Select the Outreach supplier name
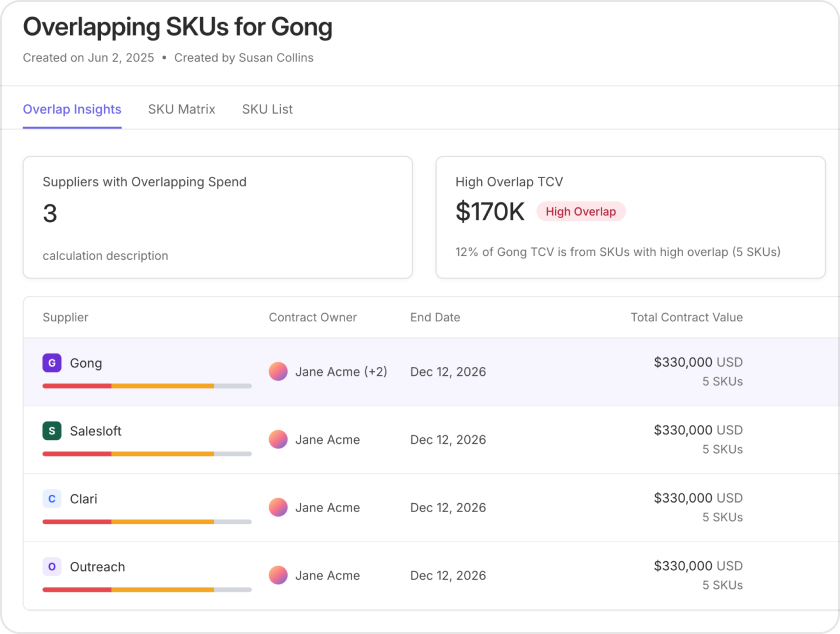The height and width of the screenshot is (634, 840). pos(98,566)
